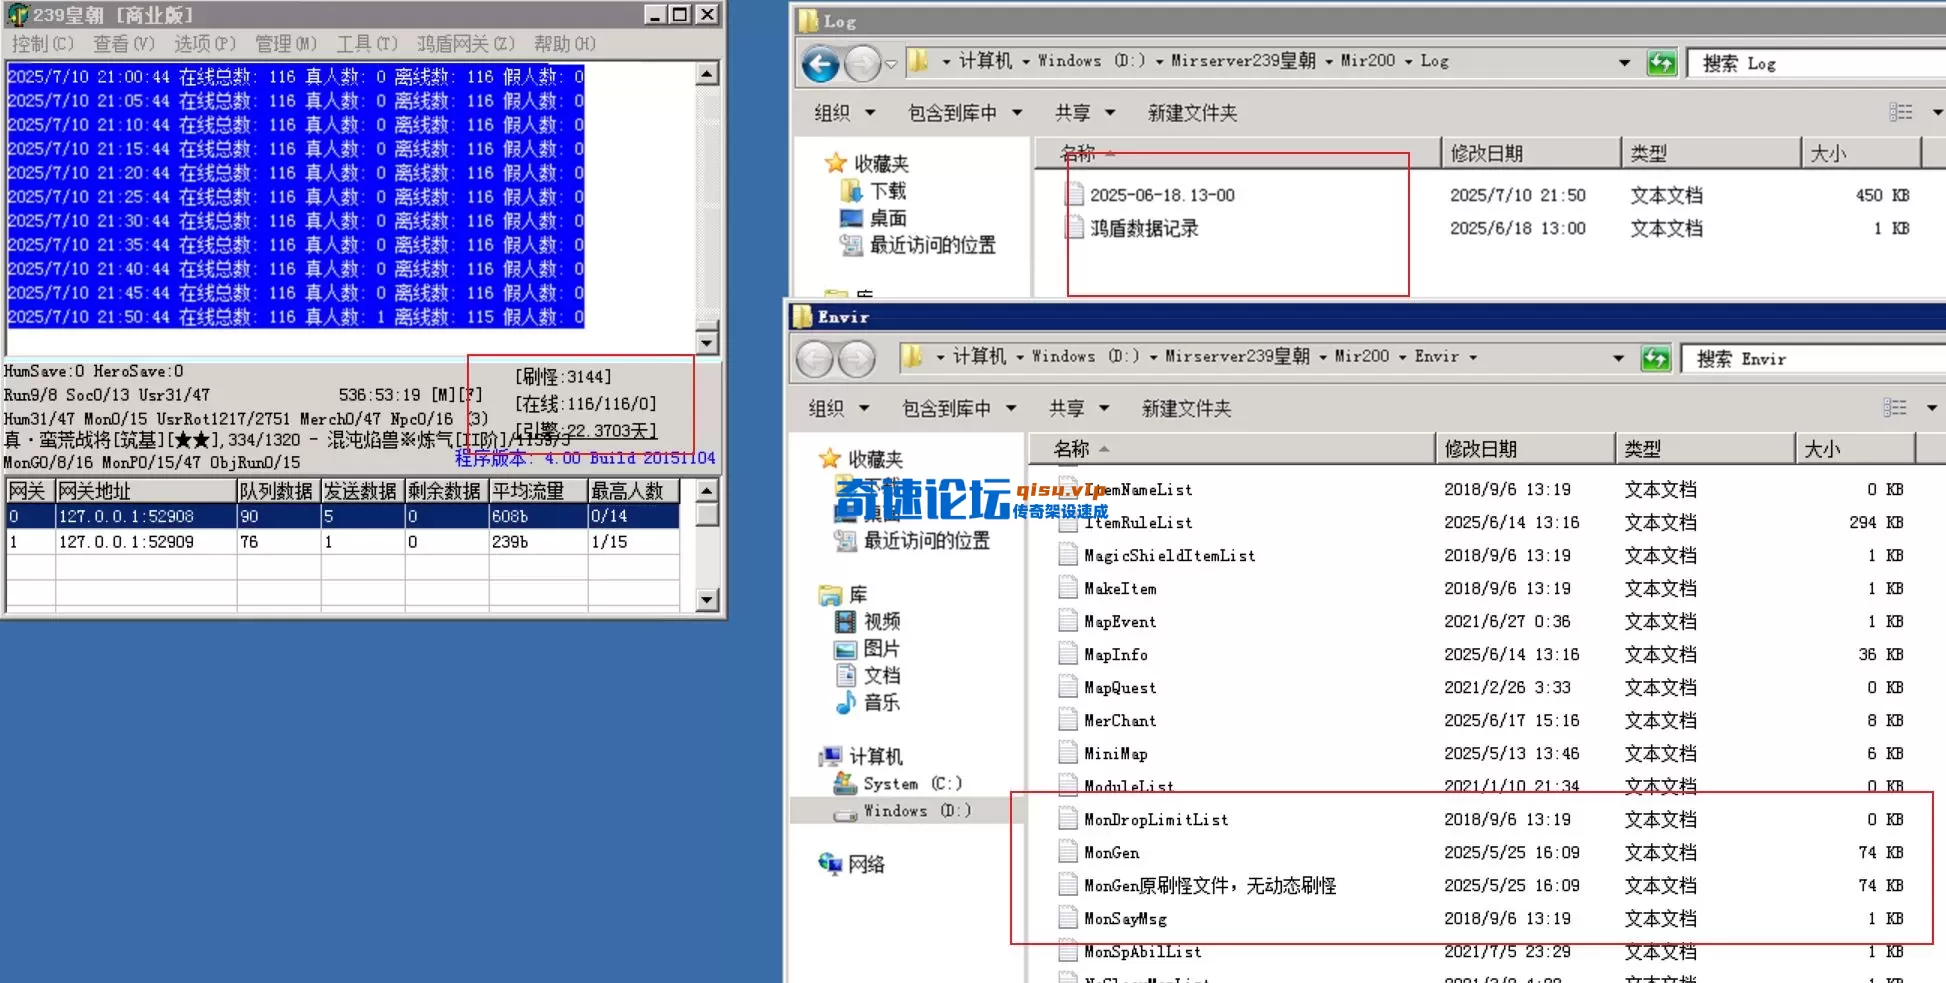Open 最近访问的位置 in the sidebar
Viewport: 1946px width, 983px height.
(x=930, y=540)
